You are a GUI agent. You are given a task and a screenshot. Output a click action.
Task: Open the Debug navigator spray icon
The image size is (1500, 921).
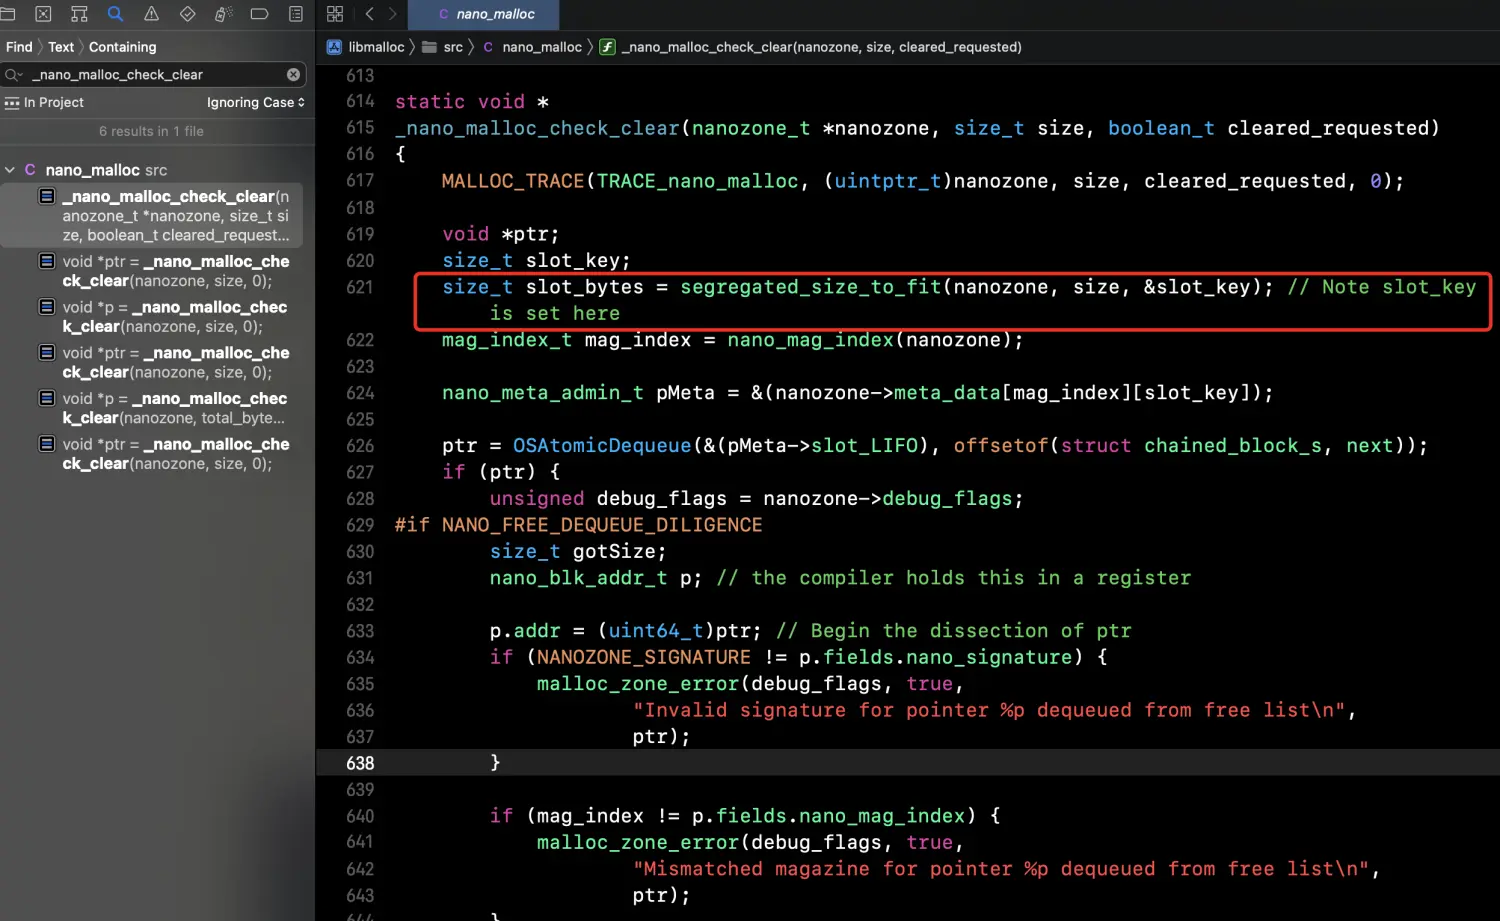(x=223, y=14)
